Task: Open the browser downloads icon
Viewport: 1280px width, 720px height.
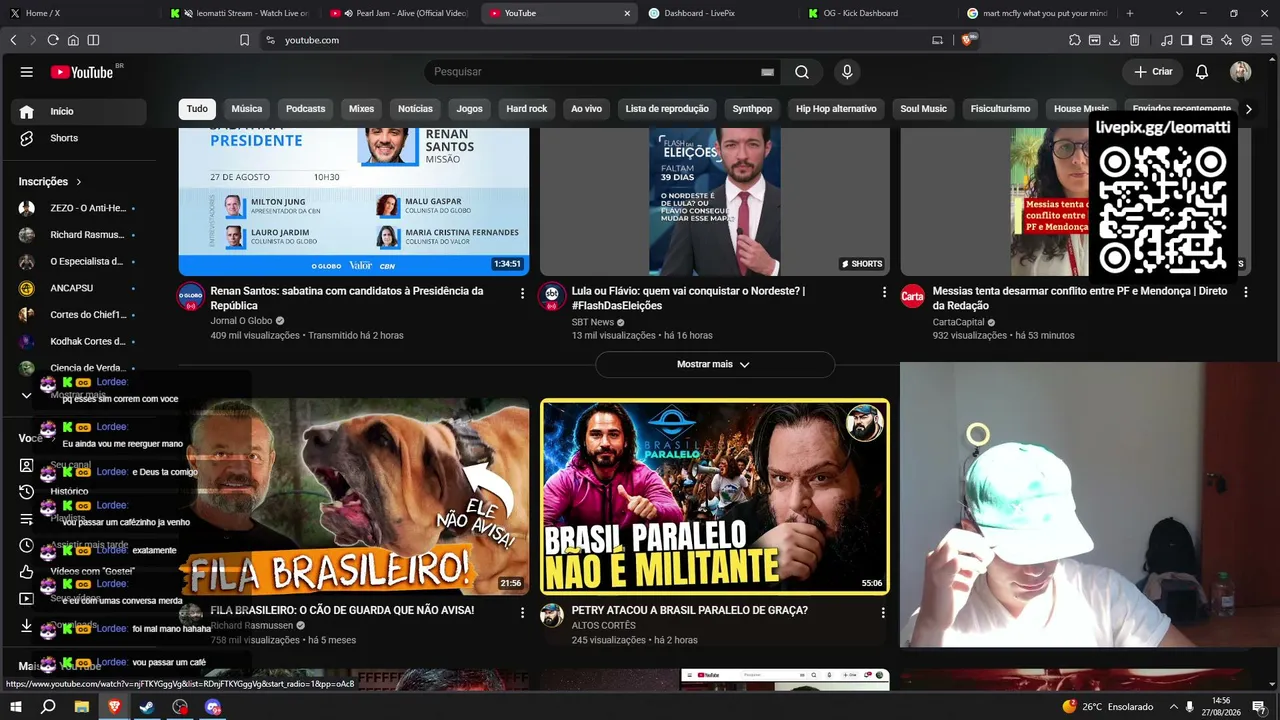Action: pos(1115,40)
